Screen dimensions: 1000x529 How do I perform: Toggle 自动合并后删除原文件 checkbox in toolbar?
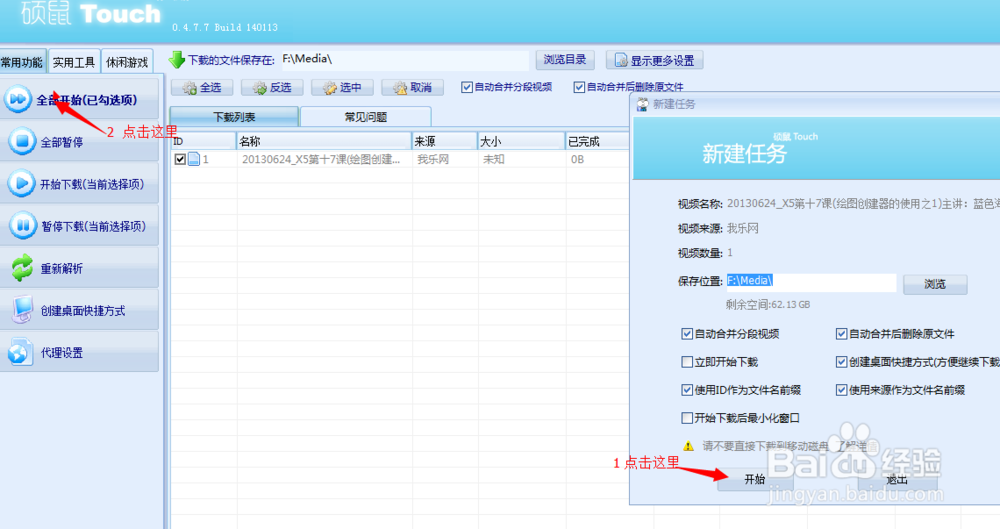pyautogui.click(x=579, y=87)
